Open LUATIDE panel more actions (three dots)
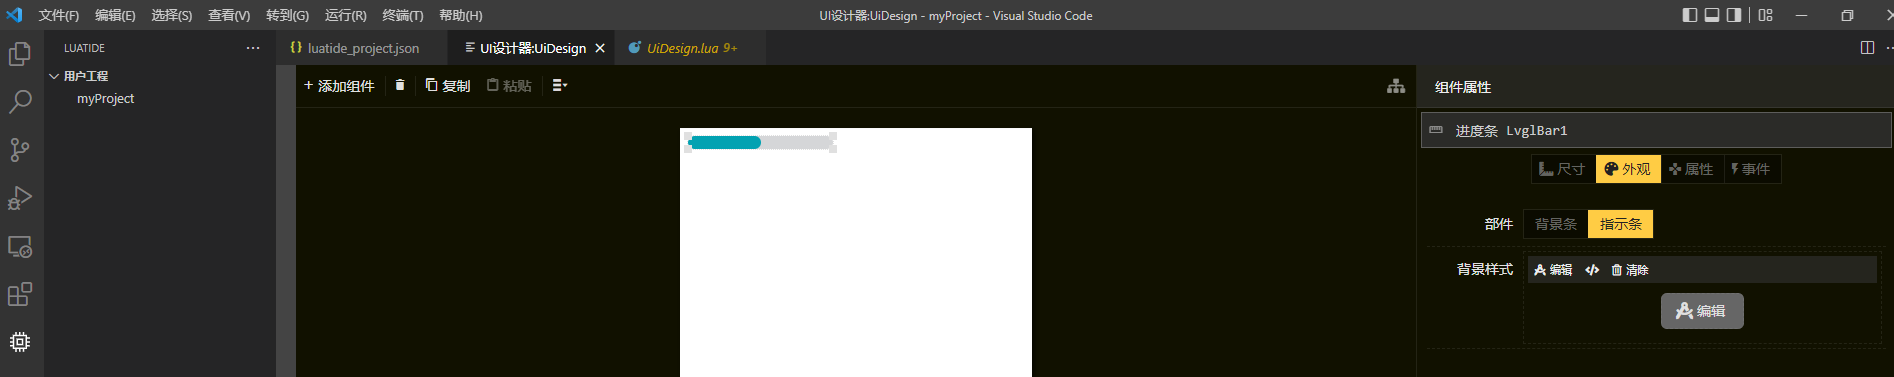Screen dimensions: 1894x377 coord(253,48)
